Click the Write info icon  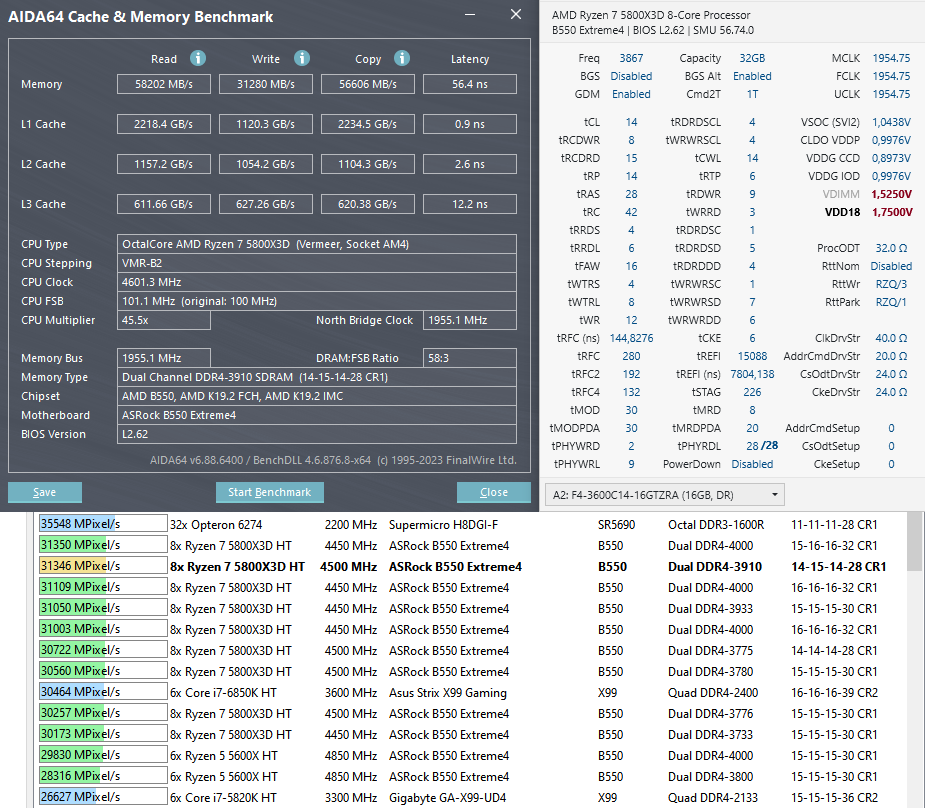tap(302, 58)
